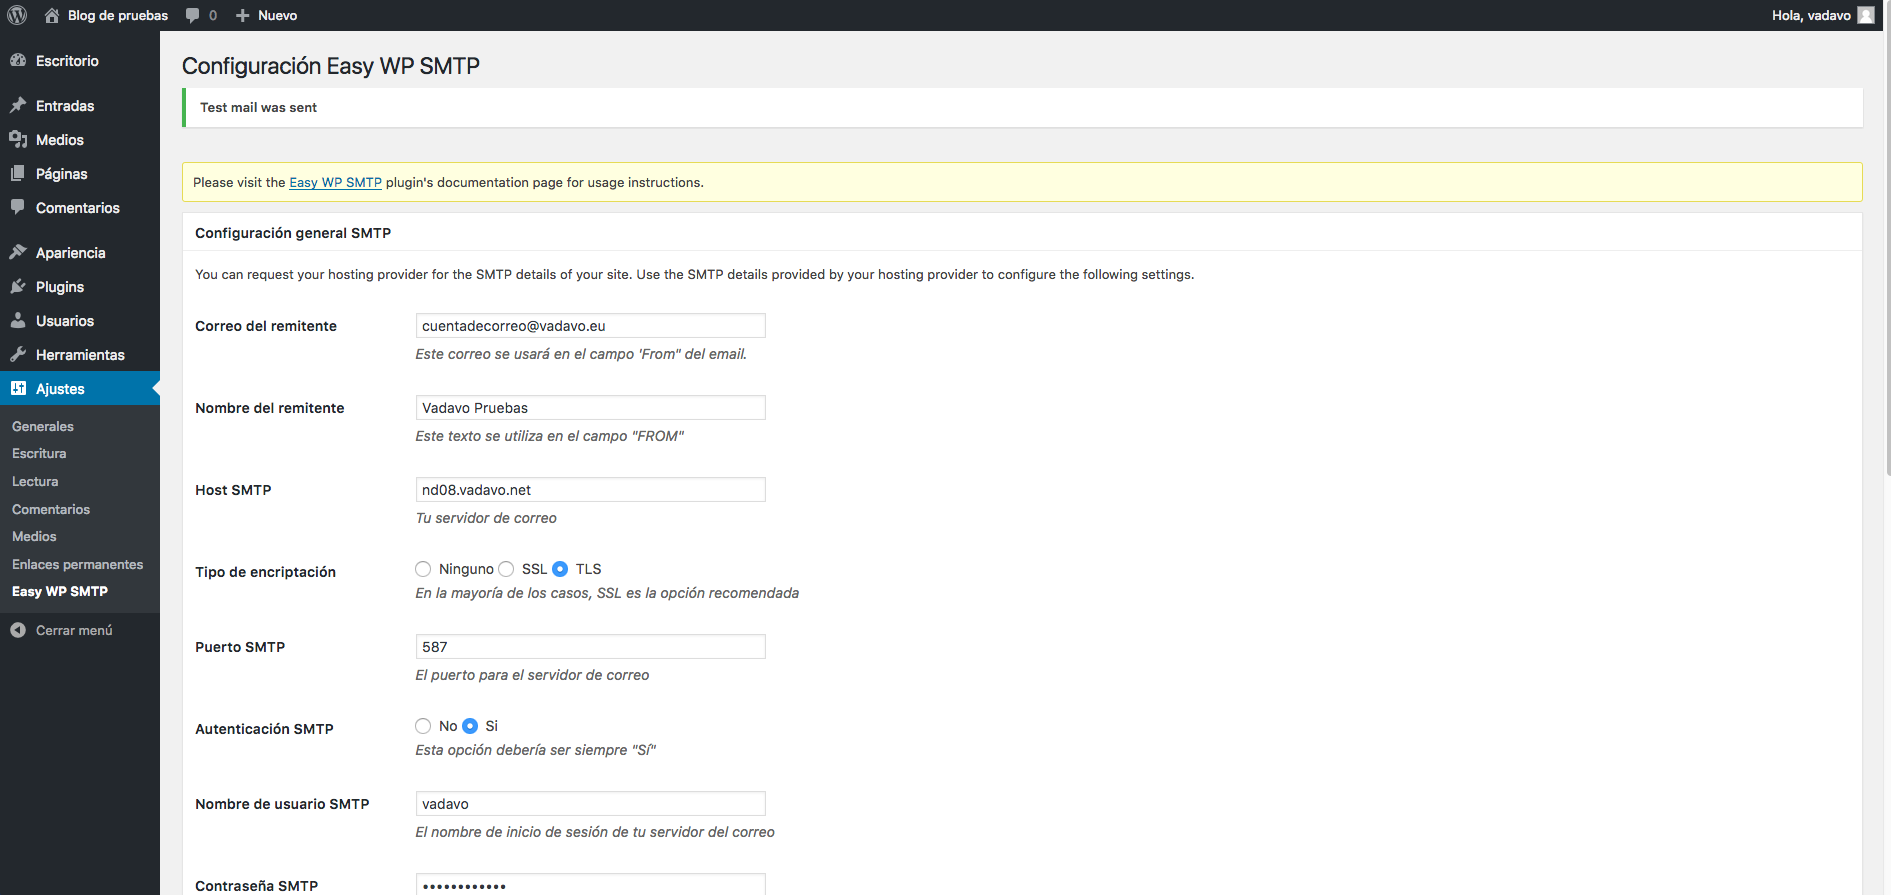Open the vadavo user avatar

[x=1866, y=15]
